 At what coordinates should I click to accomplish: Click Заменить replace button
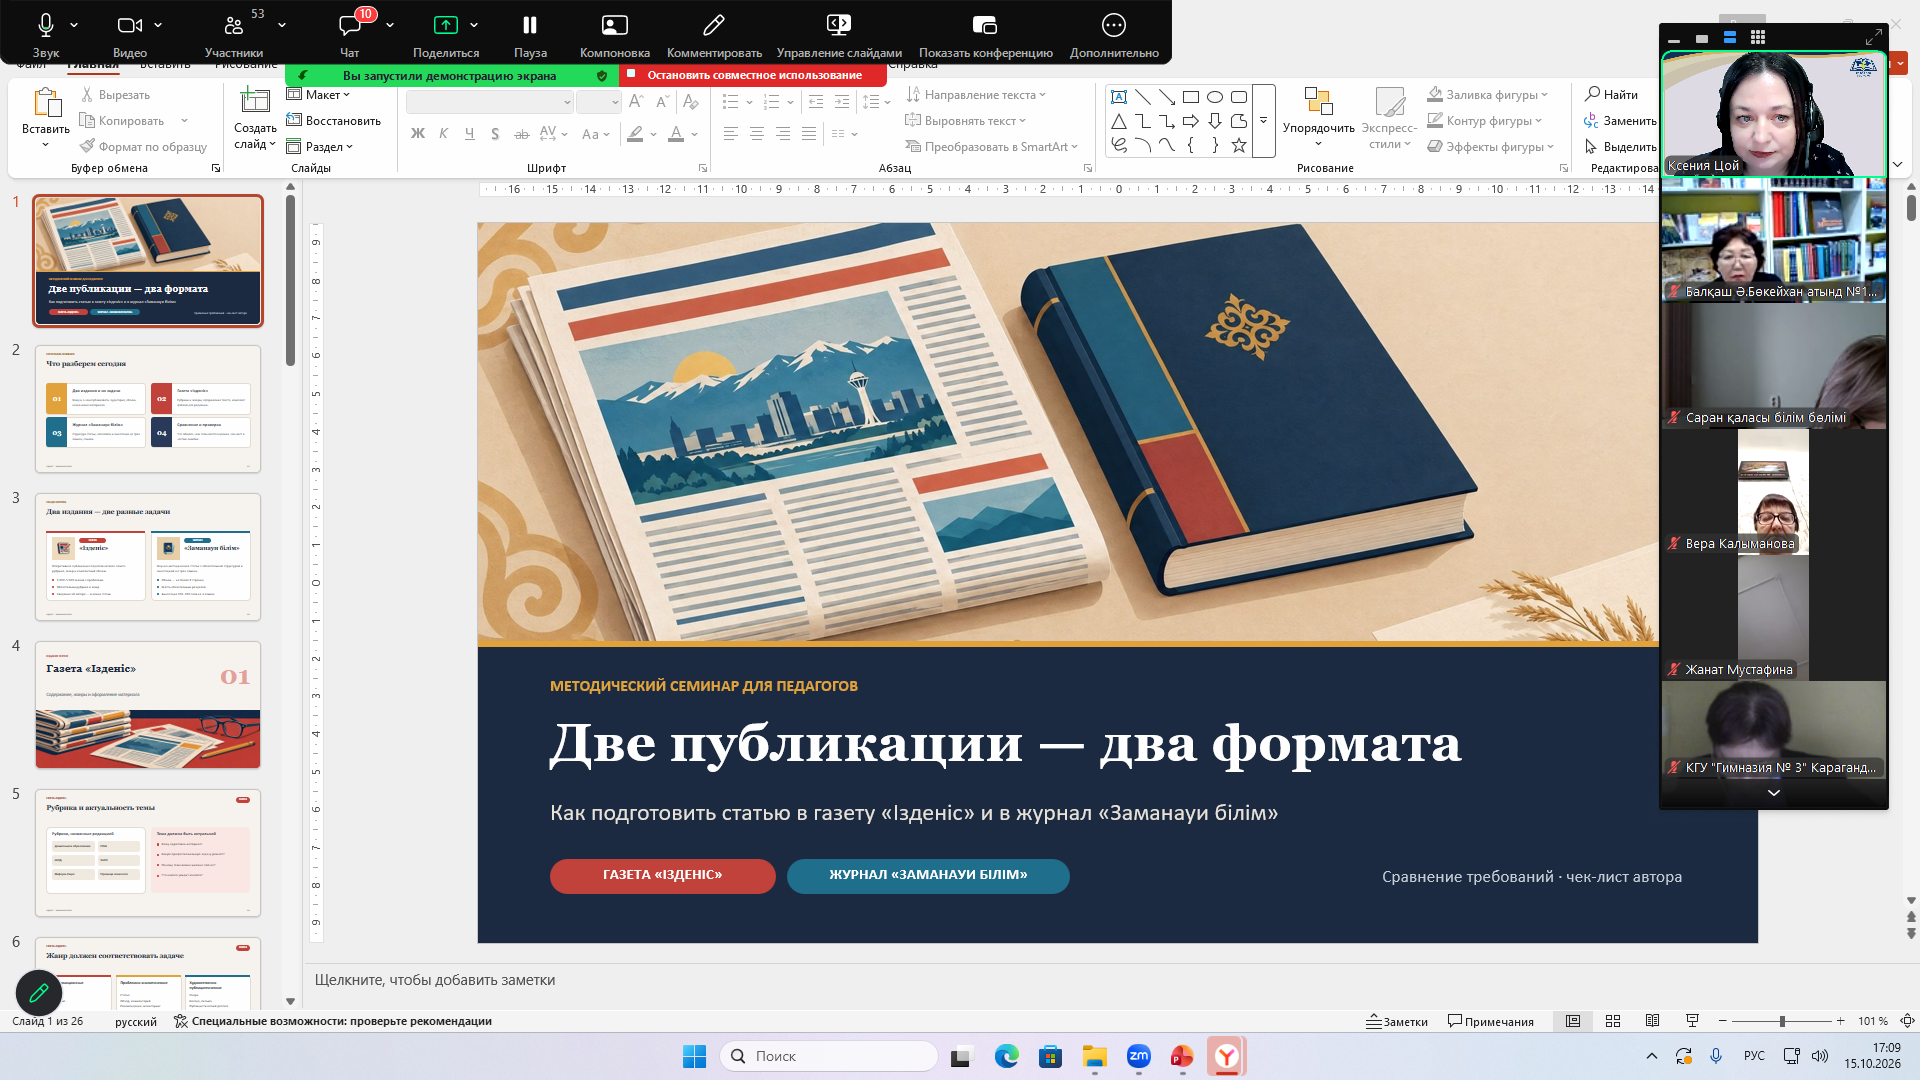[x=1619, y=121]
